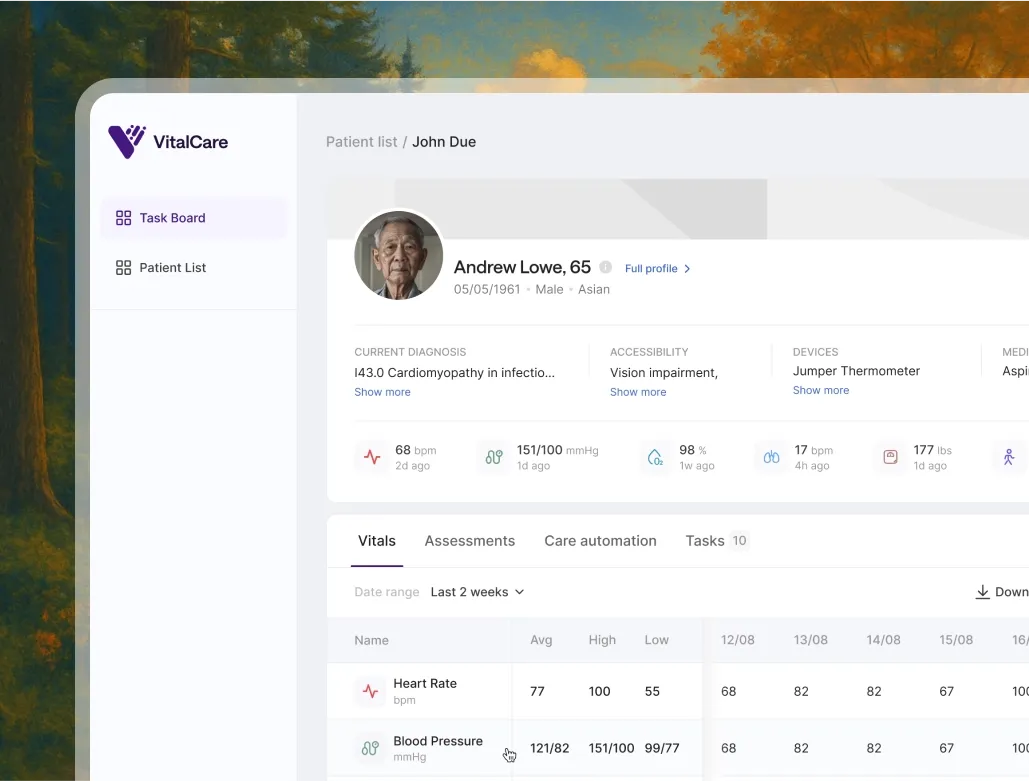Expand Show more under Devices
1029x781 pixels.
[821, 390]
